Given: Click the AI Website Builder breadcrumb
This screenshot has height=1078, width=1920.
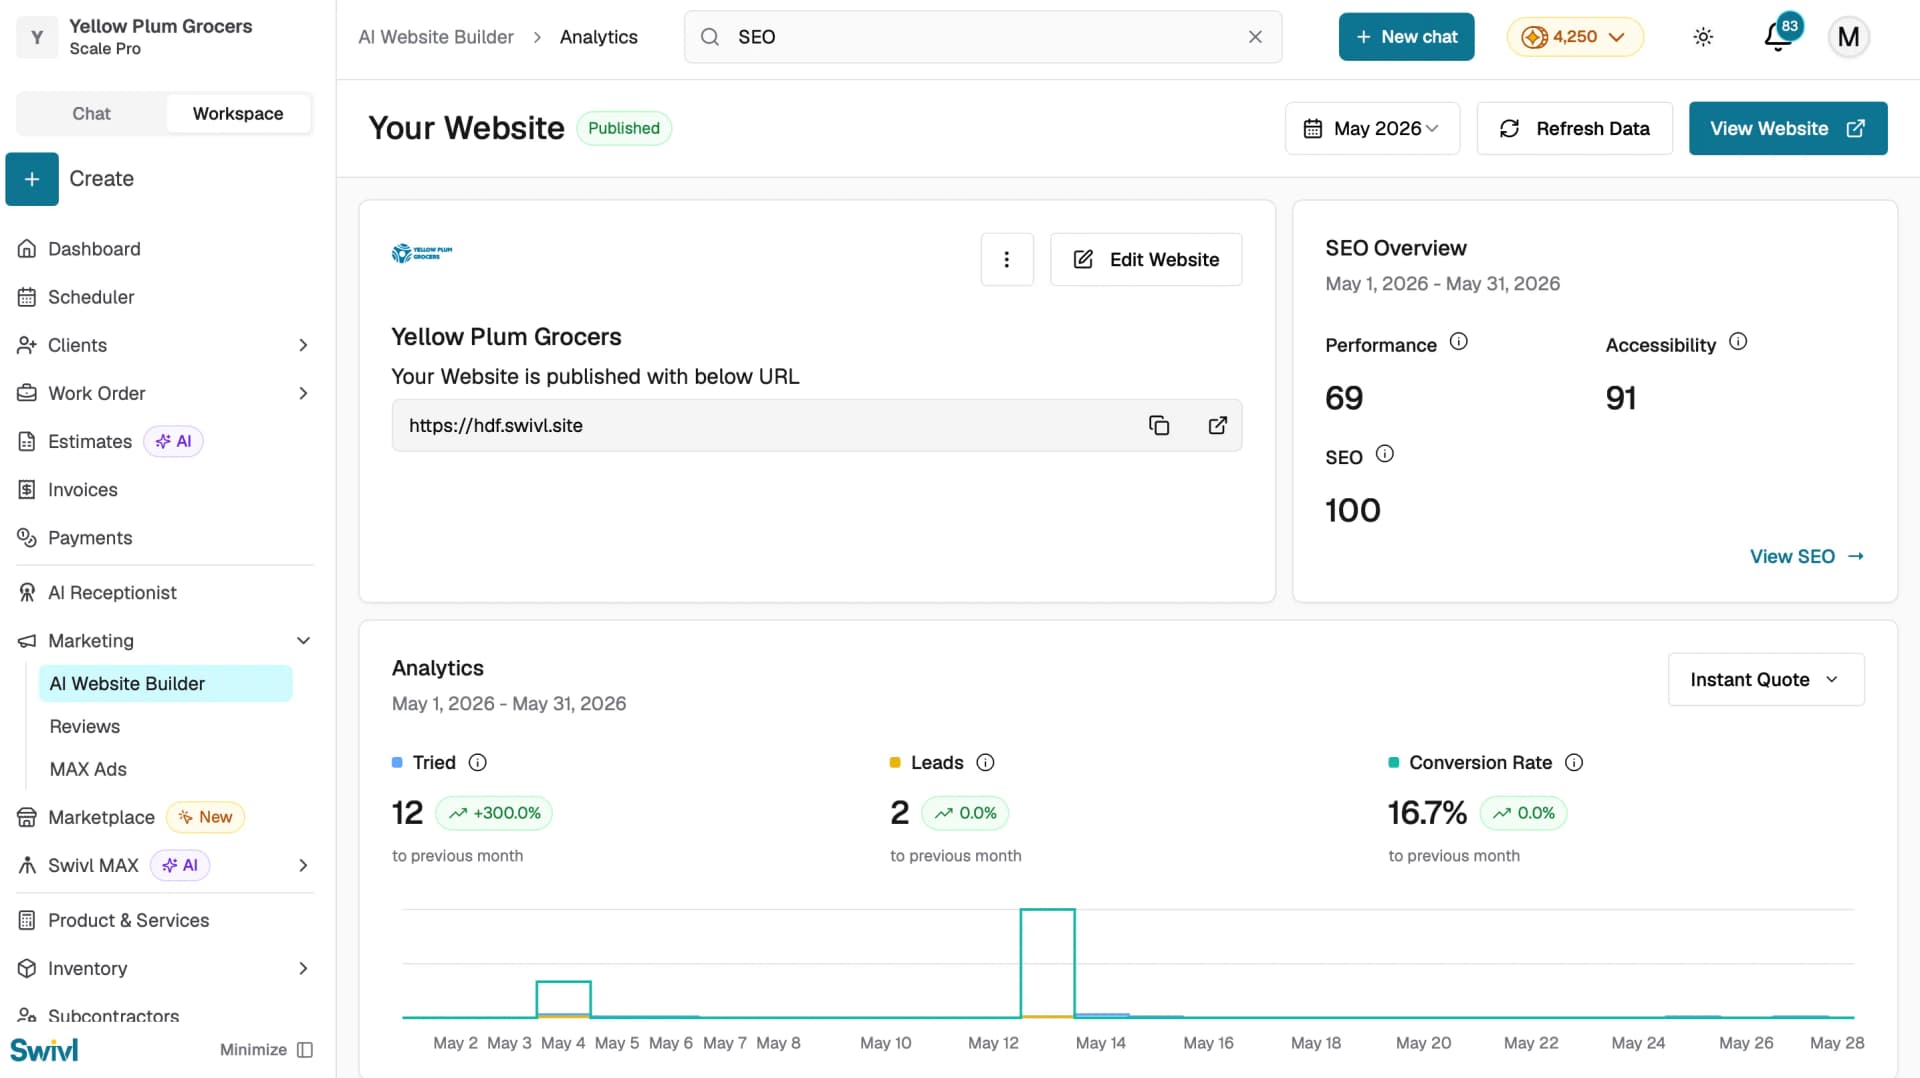Looking at the screenshot, I should click(436, 37).
